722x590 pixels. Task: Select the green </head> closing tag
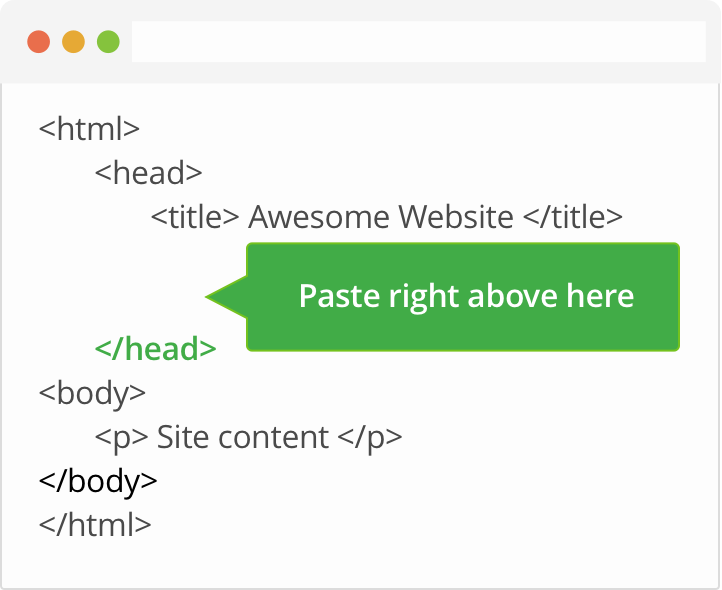coord(156,349)
